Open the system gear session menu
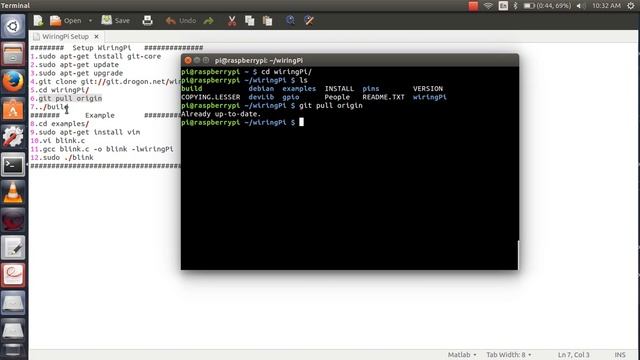This screenshot has height=360, width=640. pyautogui.click(x=631, y=6)
